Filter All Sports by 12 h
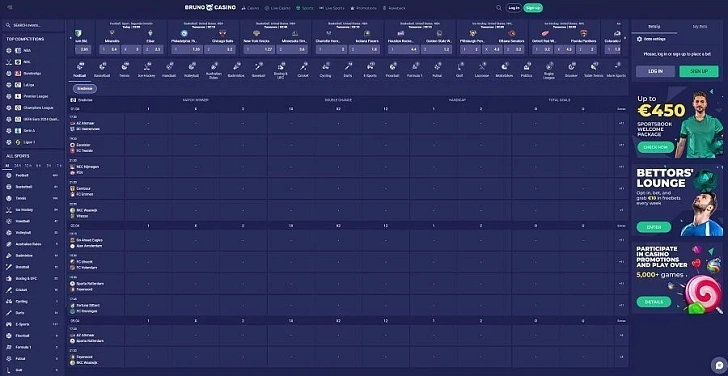728x376 pixels. click(x=28, y=166)
